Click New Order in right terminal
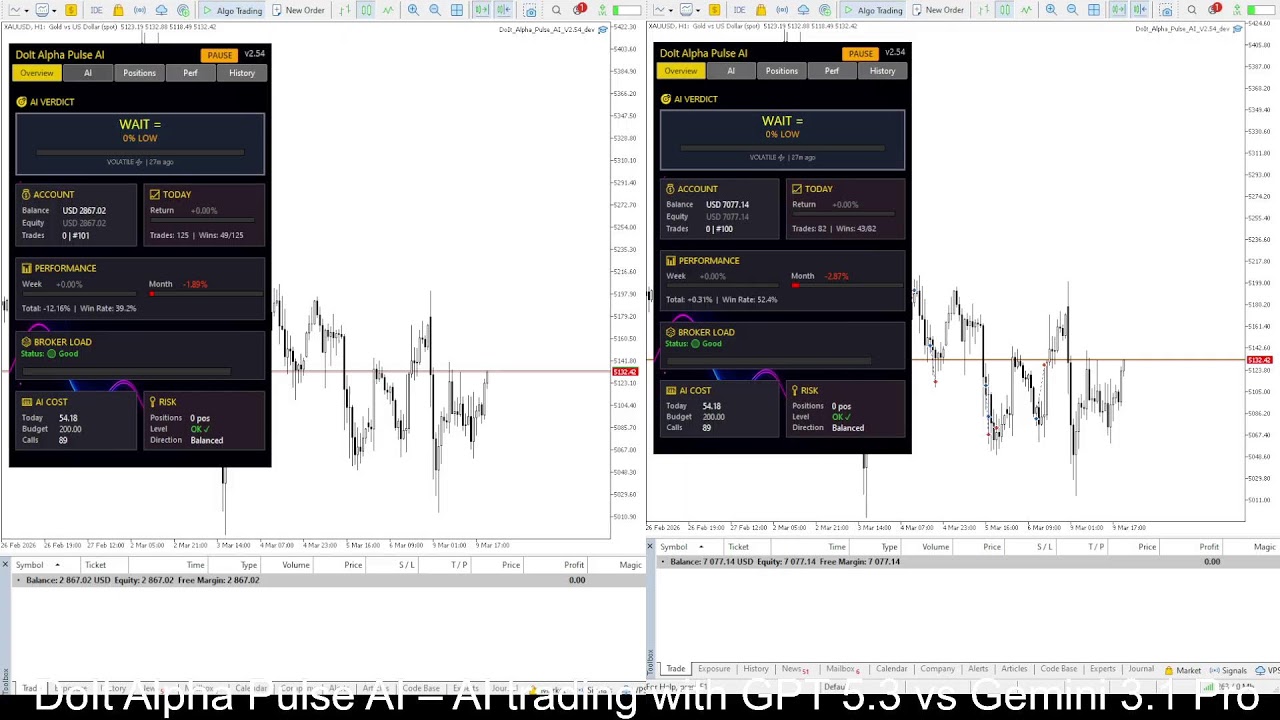1280x720 pixels. click(x=937, y=10)
